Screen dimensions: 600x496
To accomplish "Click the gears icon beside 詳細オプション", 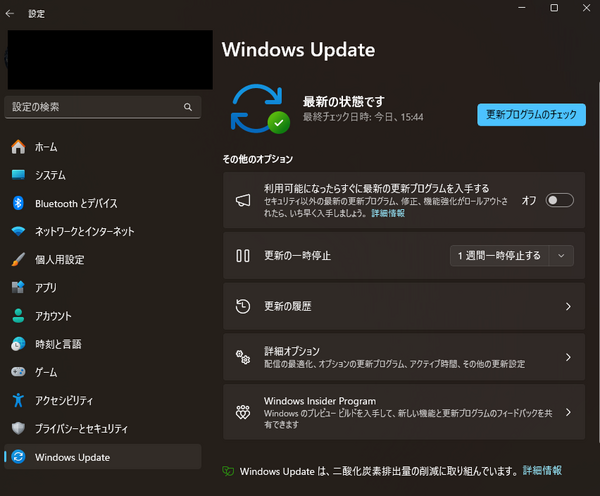I will point(243,357).
